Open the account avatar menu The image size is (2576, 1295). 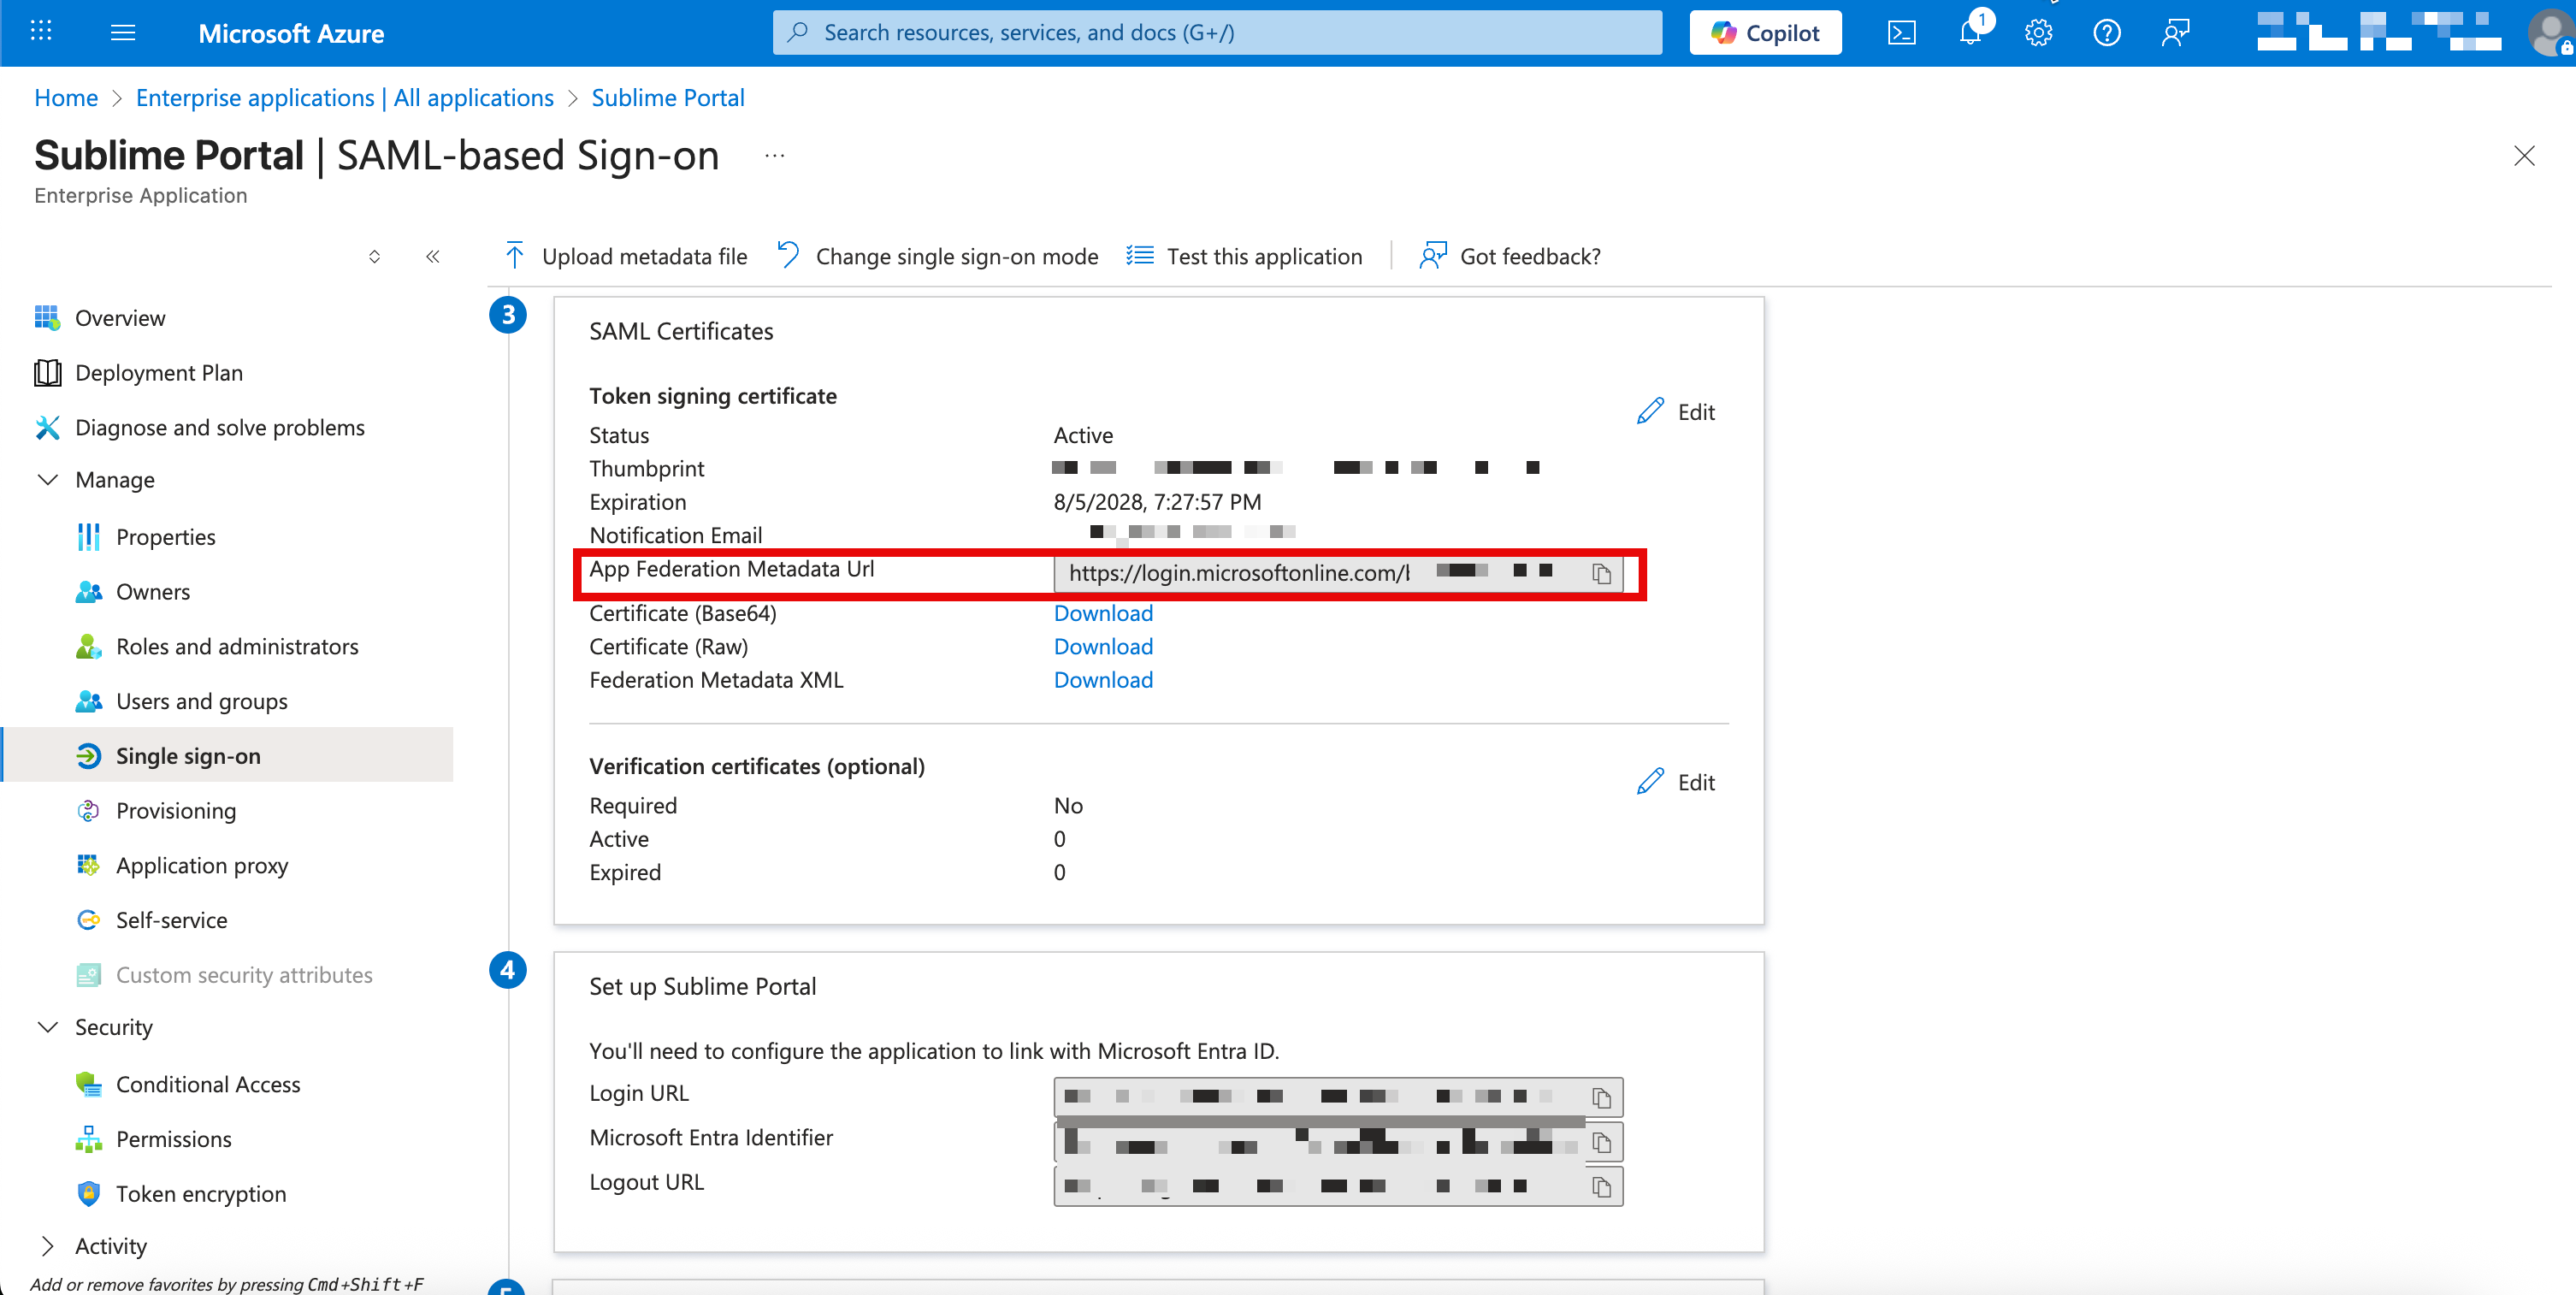click(x=2550, y=33)
